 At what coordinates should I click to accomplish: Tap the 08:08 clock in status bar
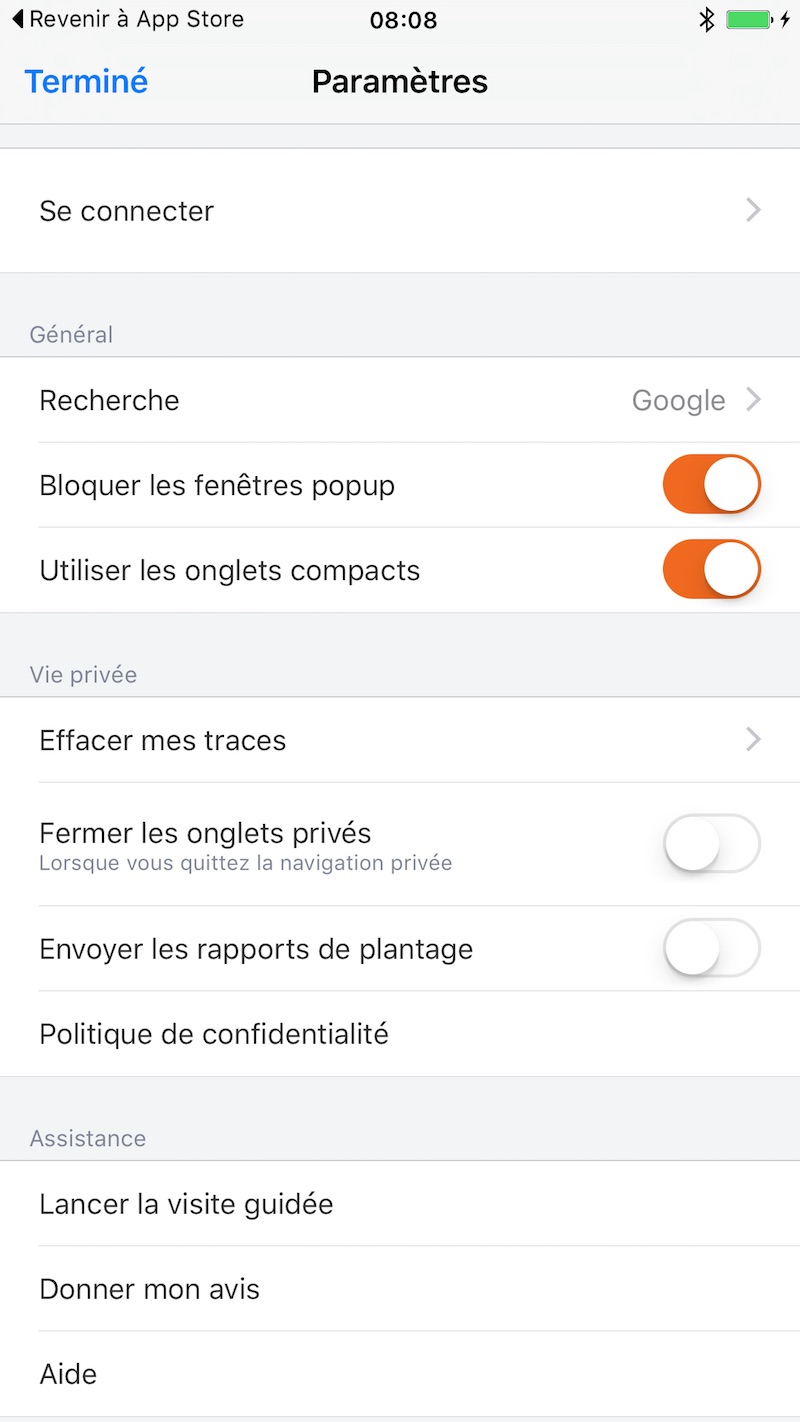[403, 19]
